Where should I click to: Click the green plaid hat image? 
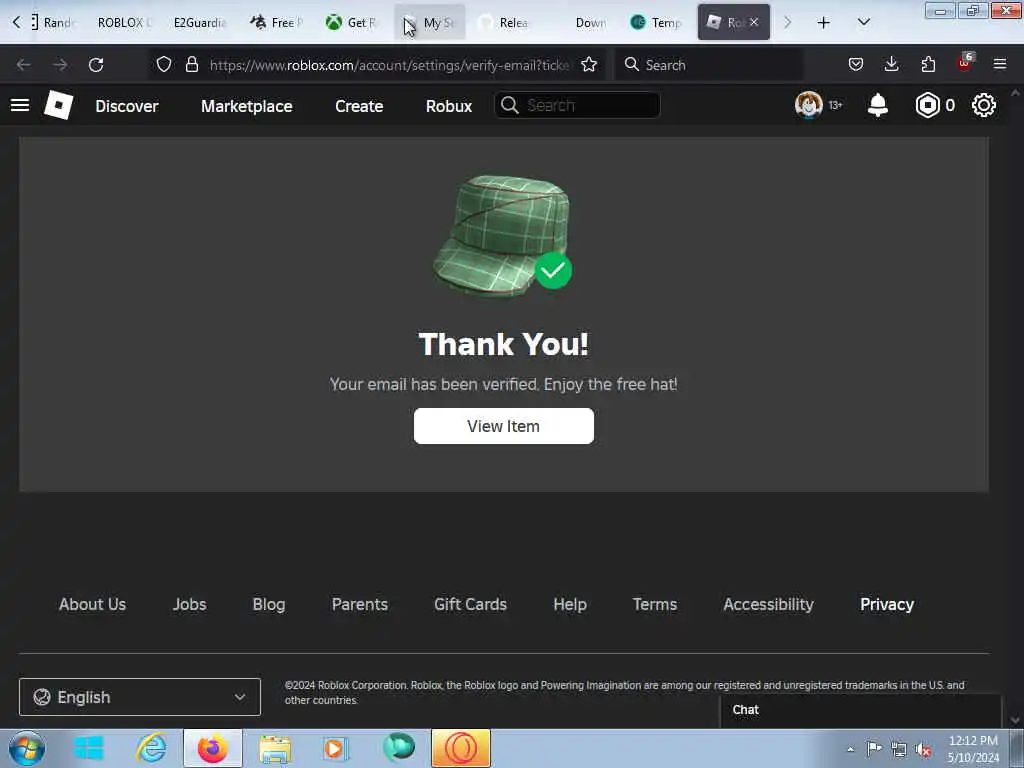502,235
